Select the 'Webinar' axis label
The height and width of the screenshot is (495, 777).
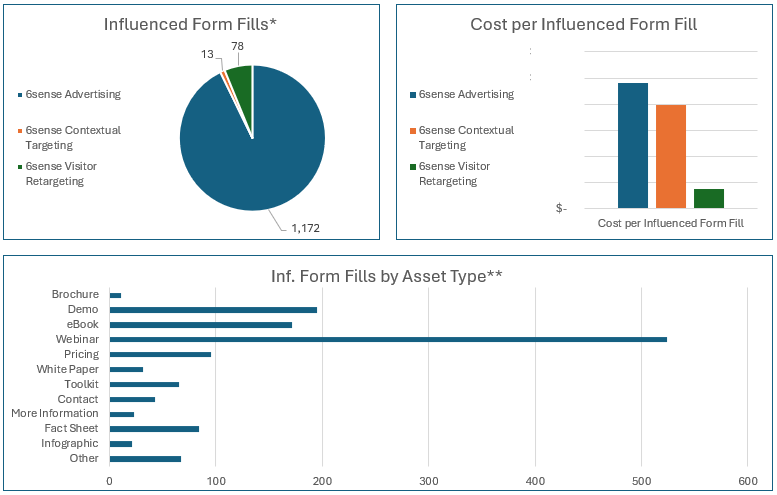click(77, 339)
